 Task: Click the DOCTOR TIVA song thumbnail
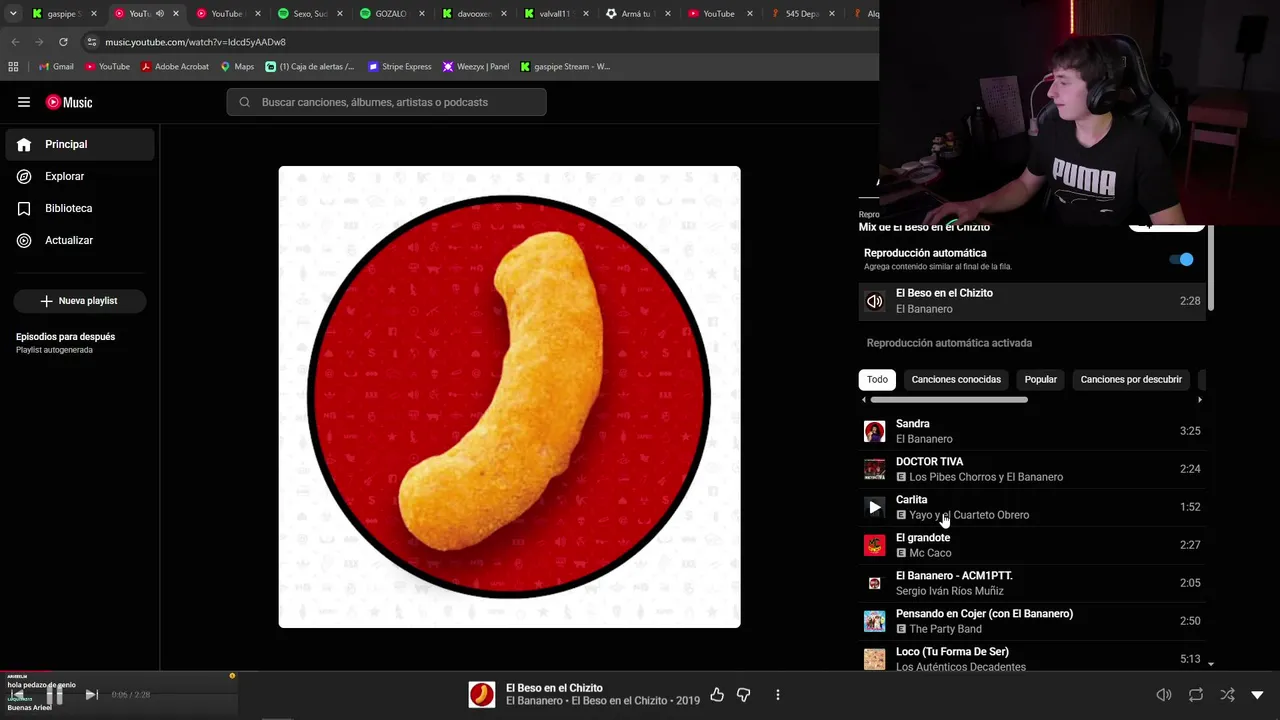[875, 469]
